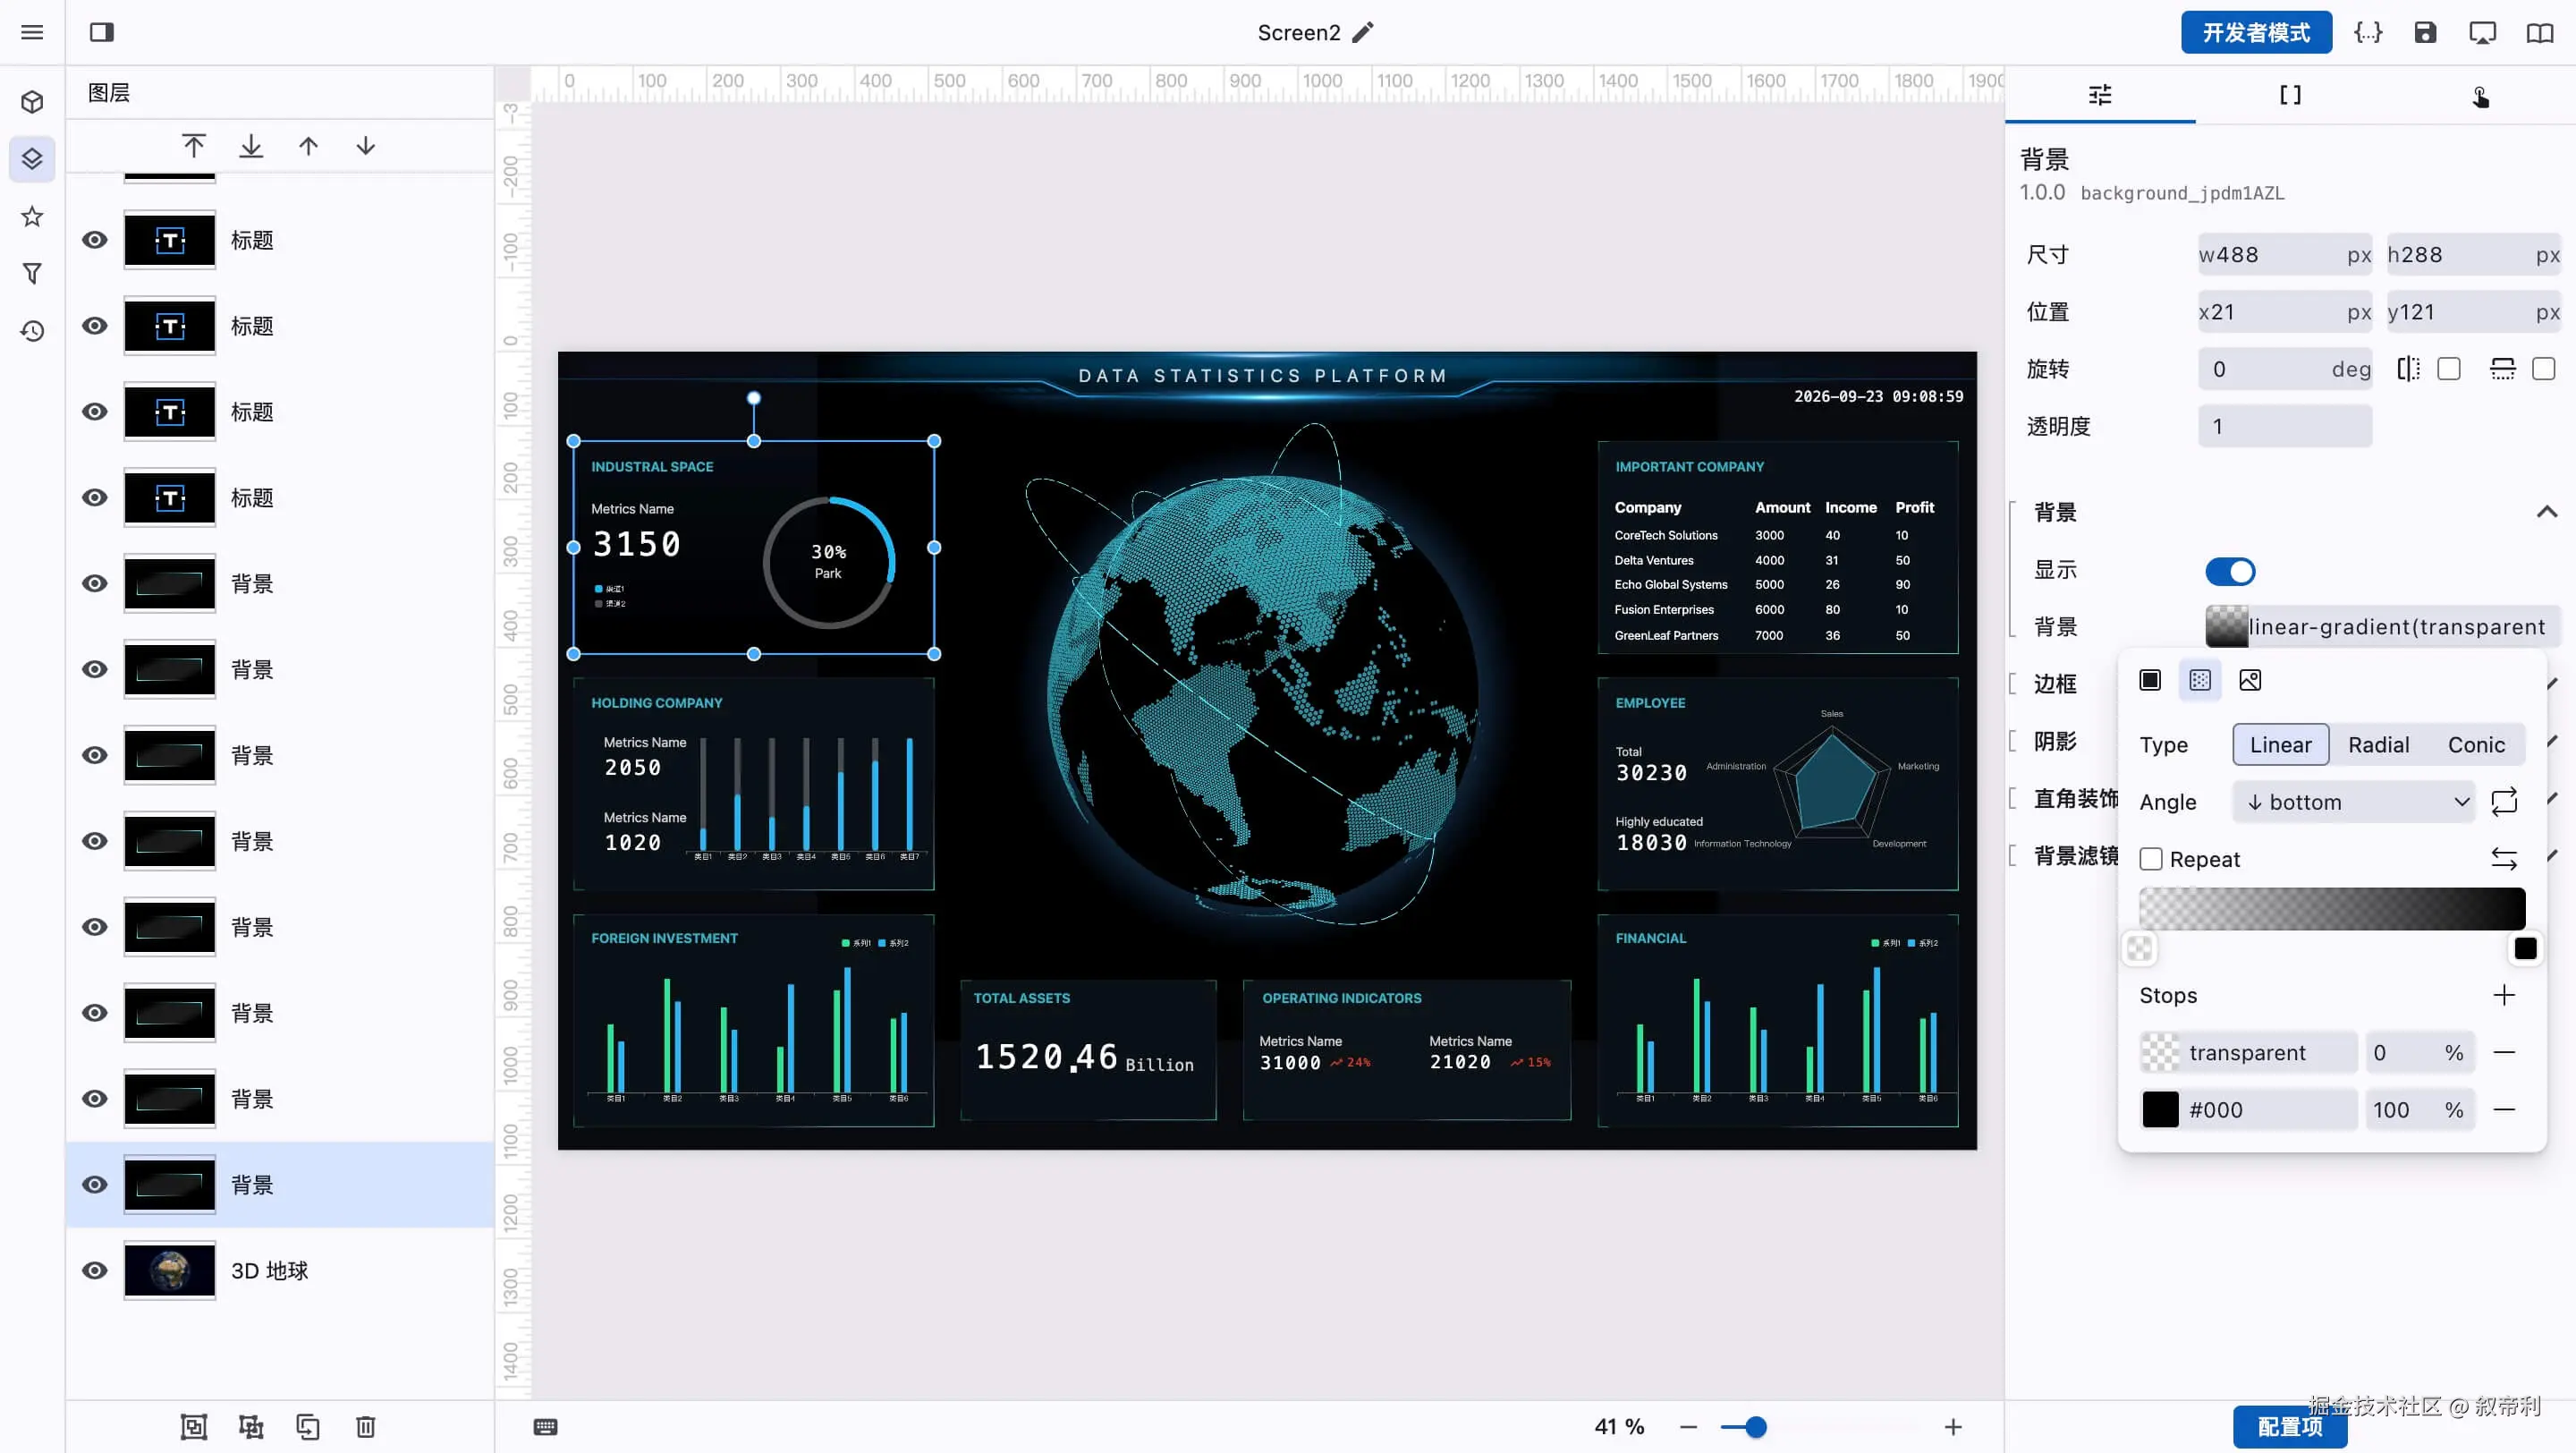Image resolution: width=2576 pixels, height=1453 pixels.
Task: Remove the transparent gradient stop
Action: 2504,1052
